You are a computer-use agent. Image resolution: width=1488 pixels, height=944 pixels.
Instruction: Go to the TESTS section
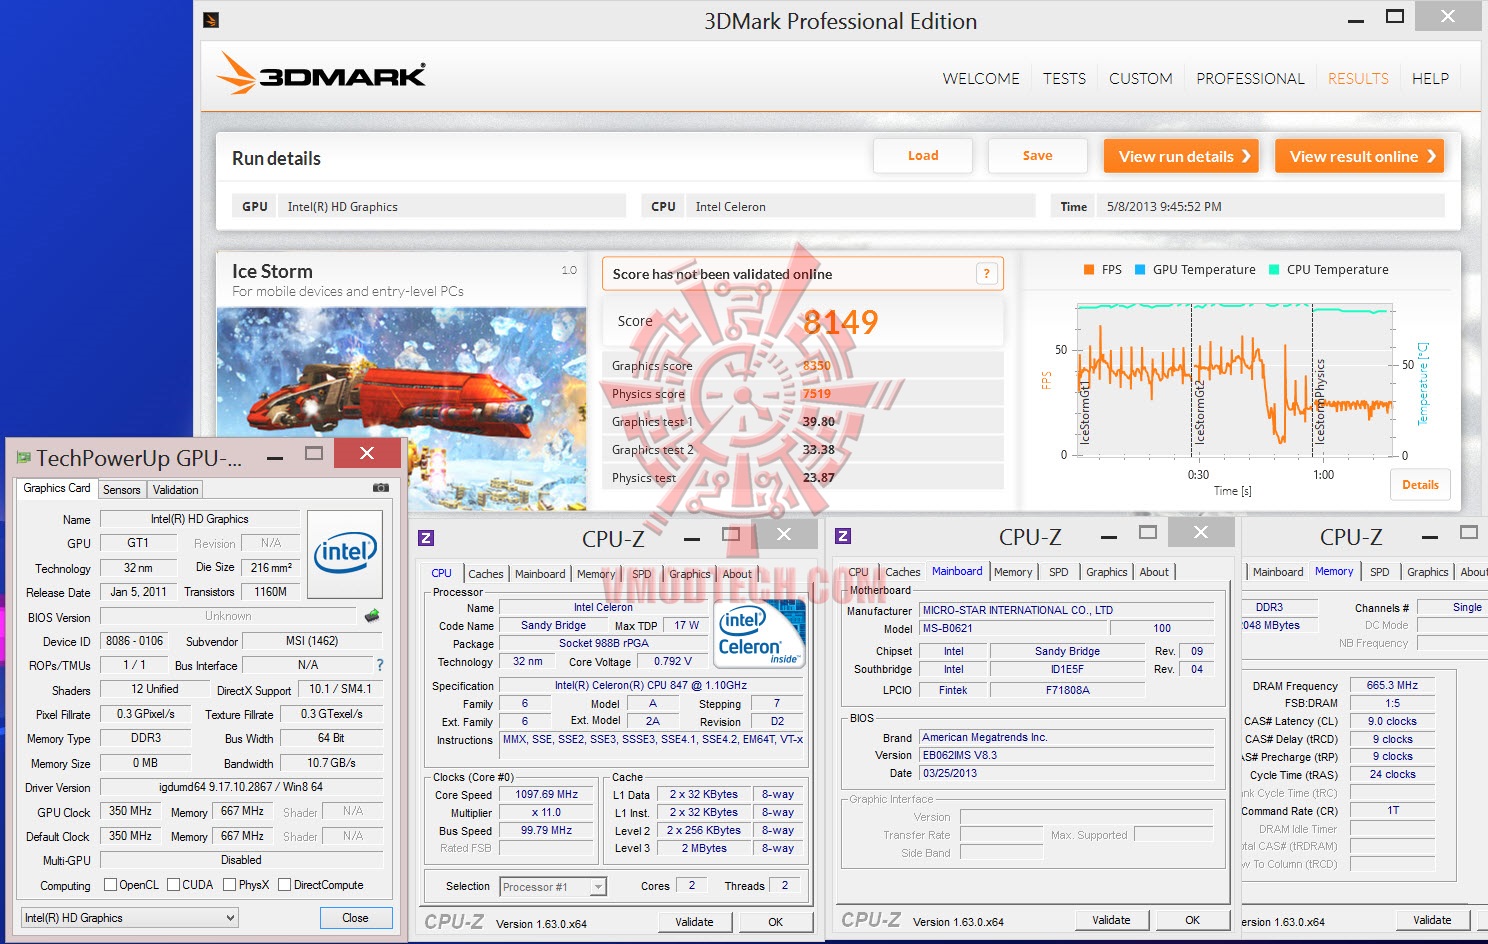click(x=1064, y=79)
